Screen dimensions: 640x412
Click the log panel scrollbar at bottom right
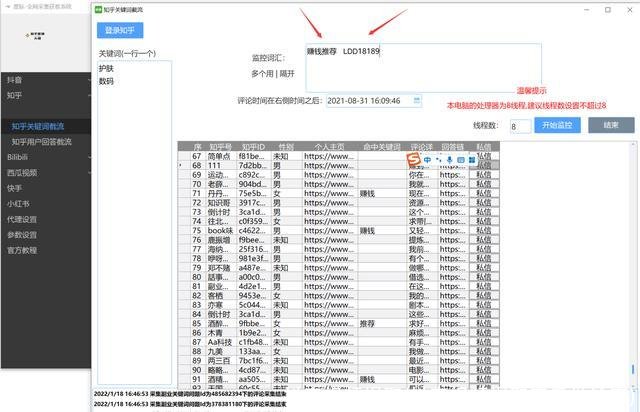coord(636,399)
